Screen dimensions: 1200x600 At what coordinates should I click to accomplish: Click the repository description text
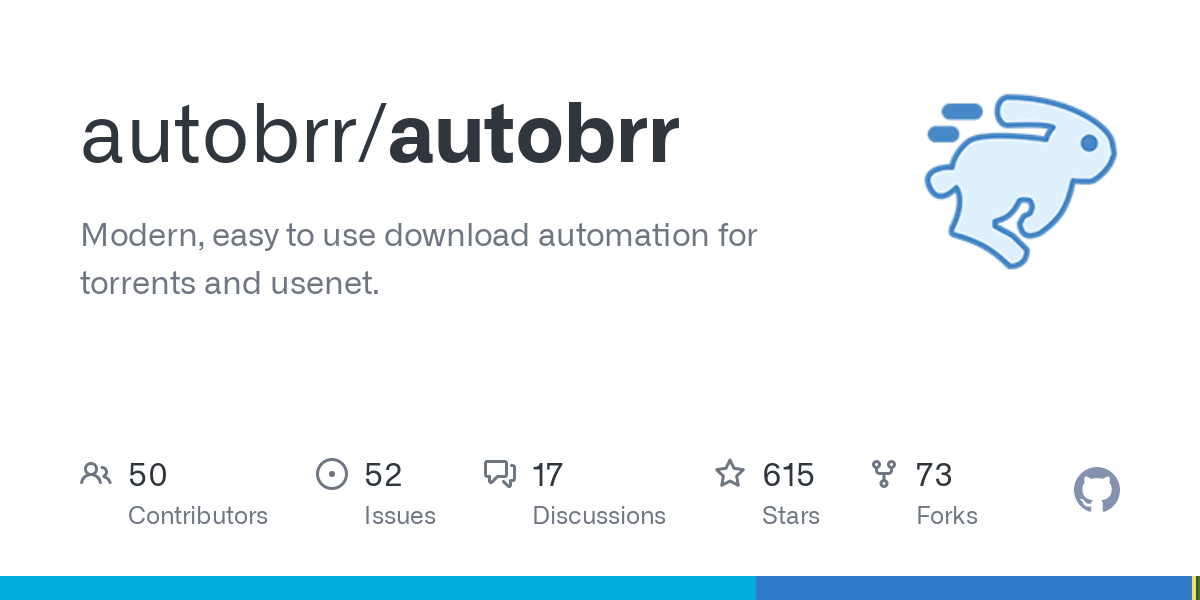click(419, 259)
